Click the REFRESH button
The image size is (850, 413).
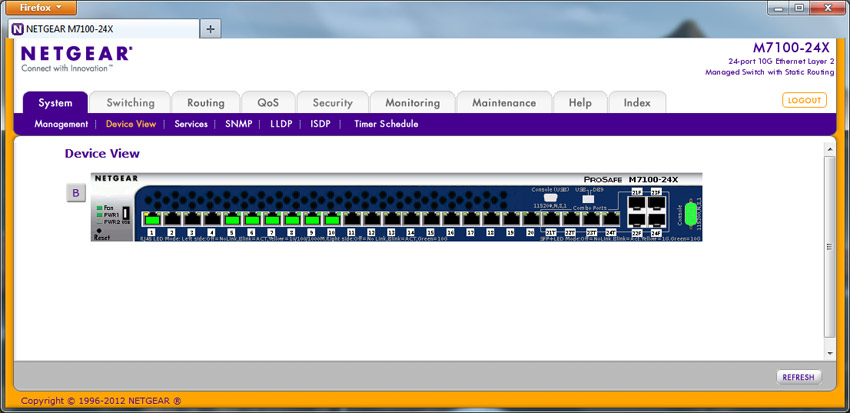click(x=799, y=377)
